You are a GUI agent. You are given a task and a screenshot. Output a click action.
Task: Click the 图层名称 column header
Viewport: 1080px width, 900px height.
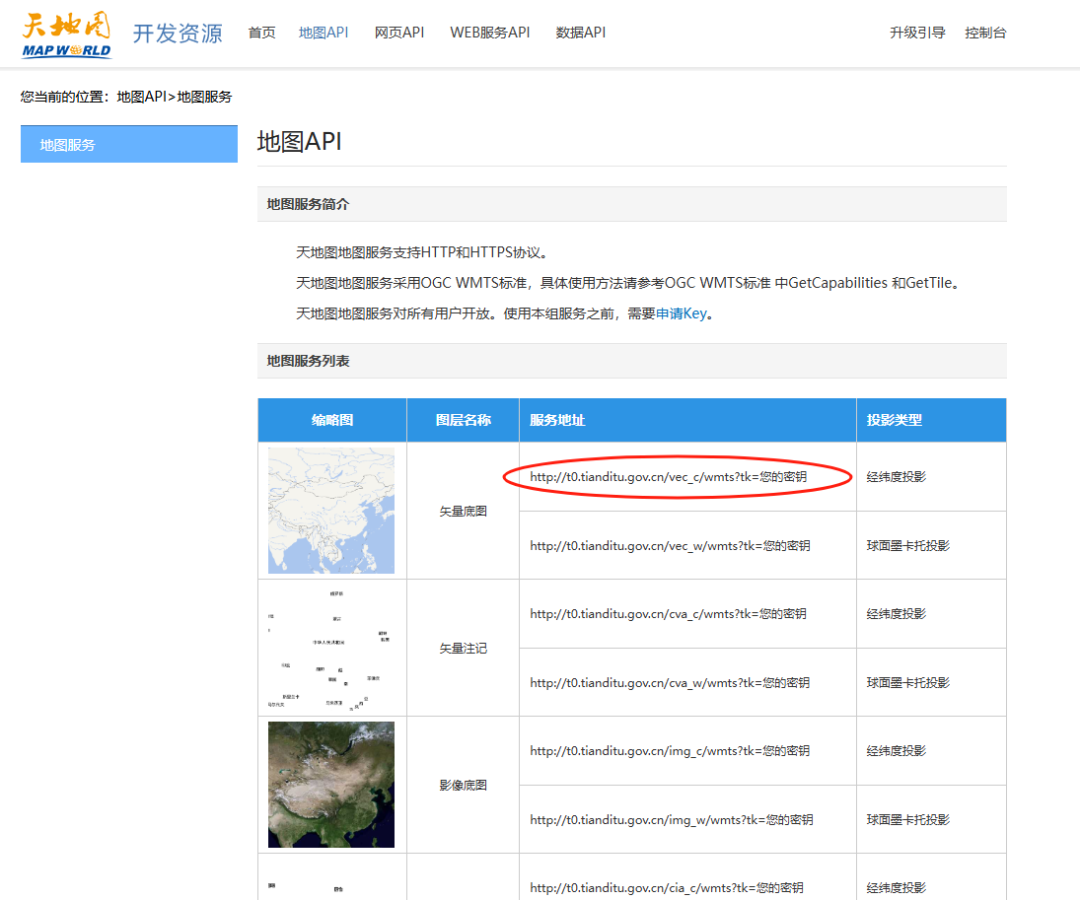[x=463, y=420]
